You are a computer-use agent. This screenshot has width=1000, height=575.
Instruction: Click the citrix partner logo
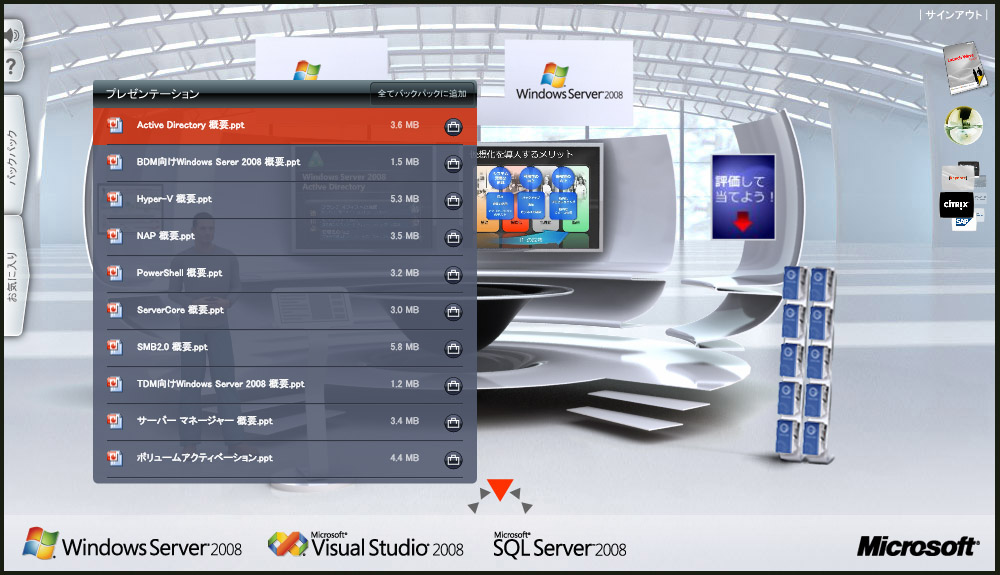(956, 205)
